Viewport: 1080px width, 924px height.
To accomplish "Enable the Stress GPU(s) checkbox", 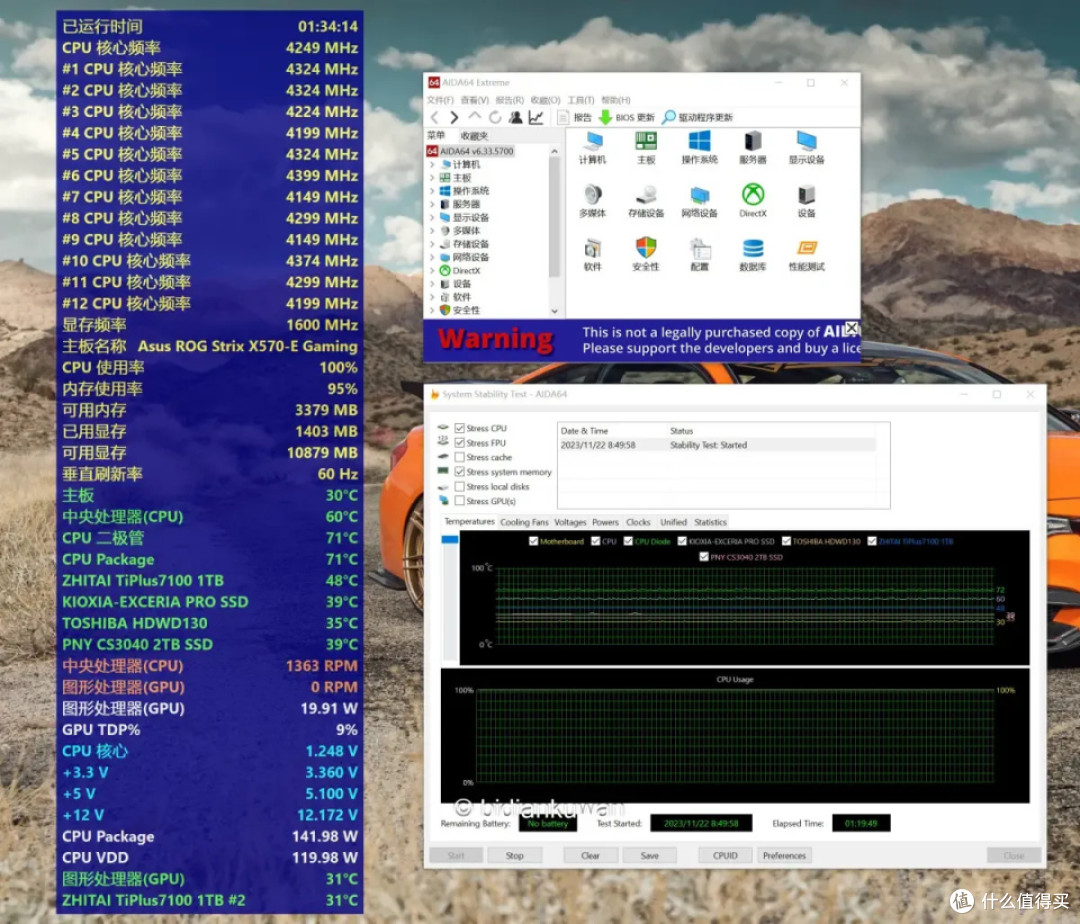I will pos(459,501).
